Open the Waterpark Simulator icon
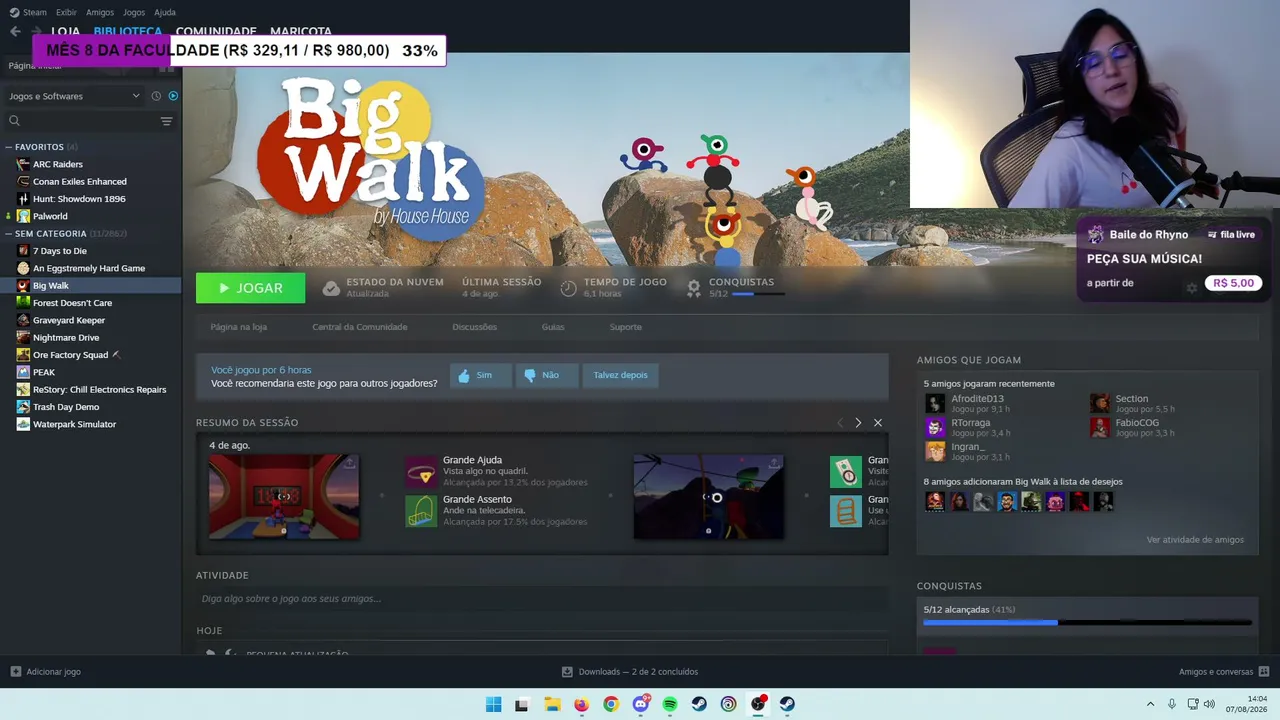 23,424
